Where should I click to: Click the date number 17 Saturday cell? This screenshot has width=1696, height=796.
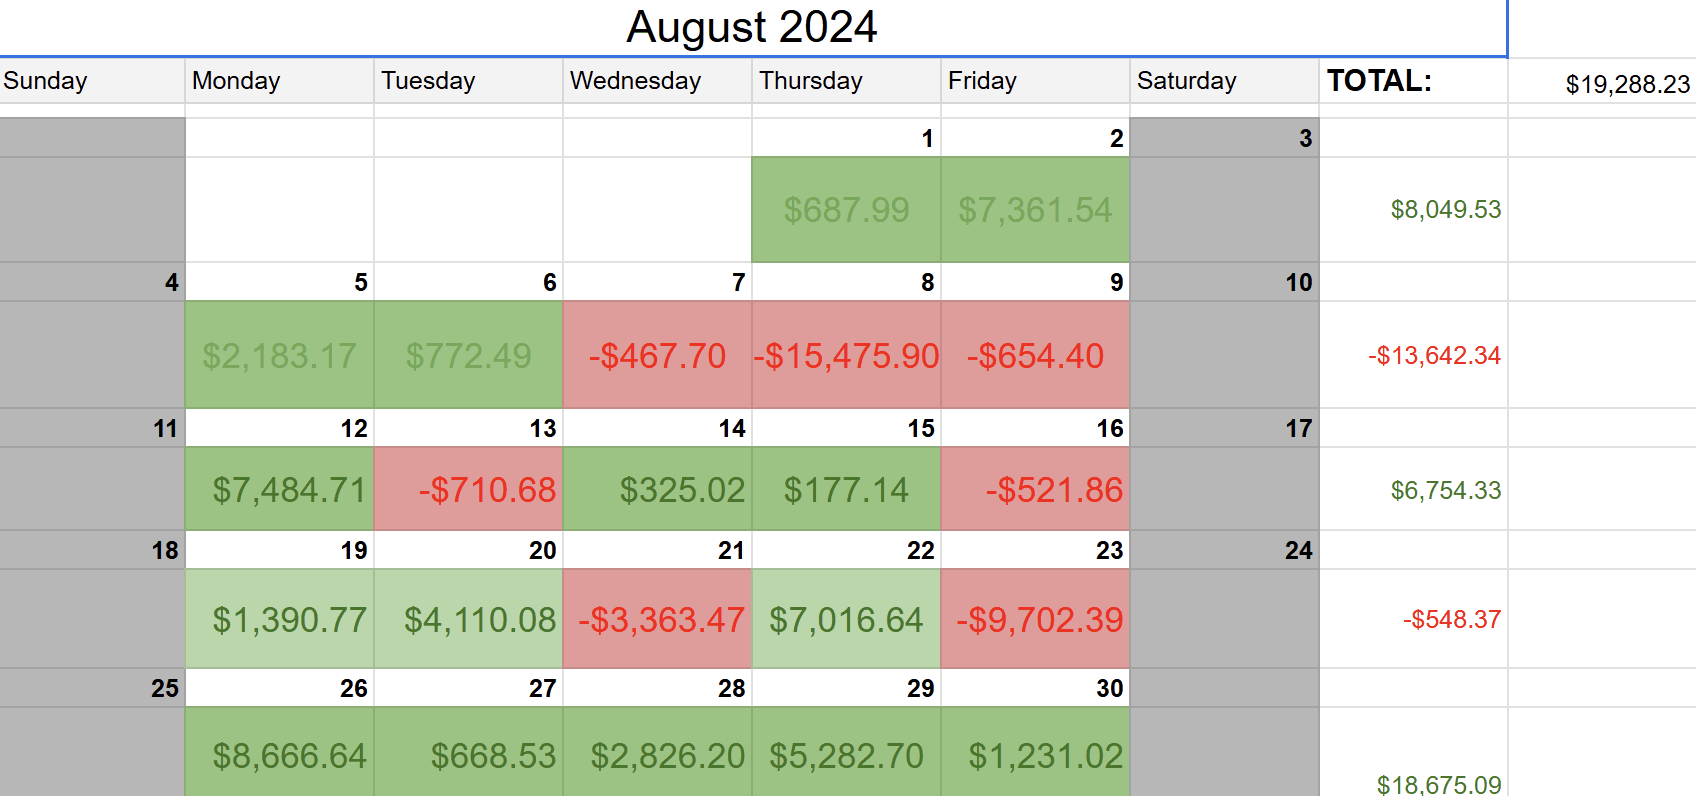click(x=1224, y=428)
